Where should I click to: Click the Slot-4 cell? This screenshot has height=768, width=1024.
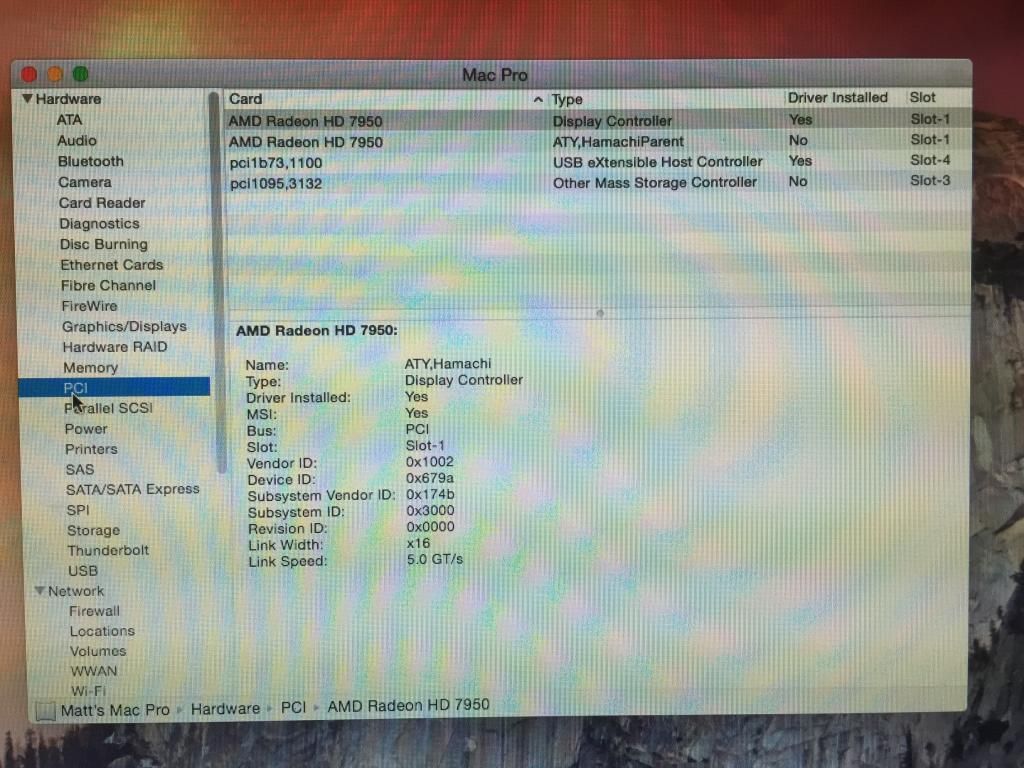coord(930,160)
